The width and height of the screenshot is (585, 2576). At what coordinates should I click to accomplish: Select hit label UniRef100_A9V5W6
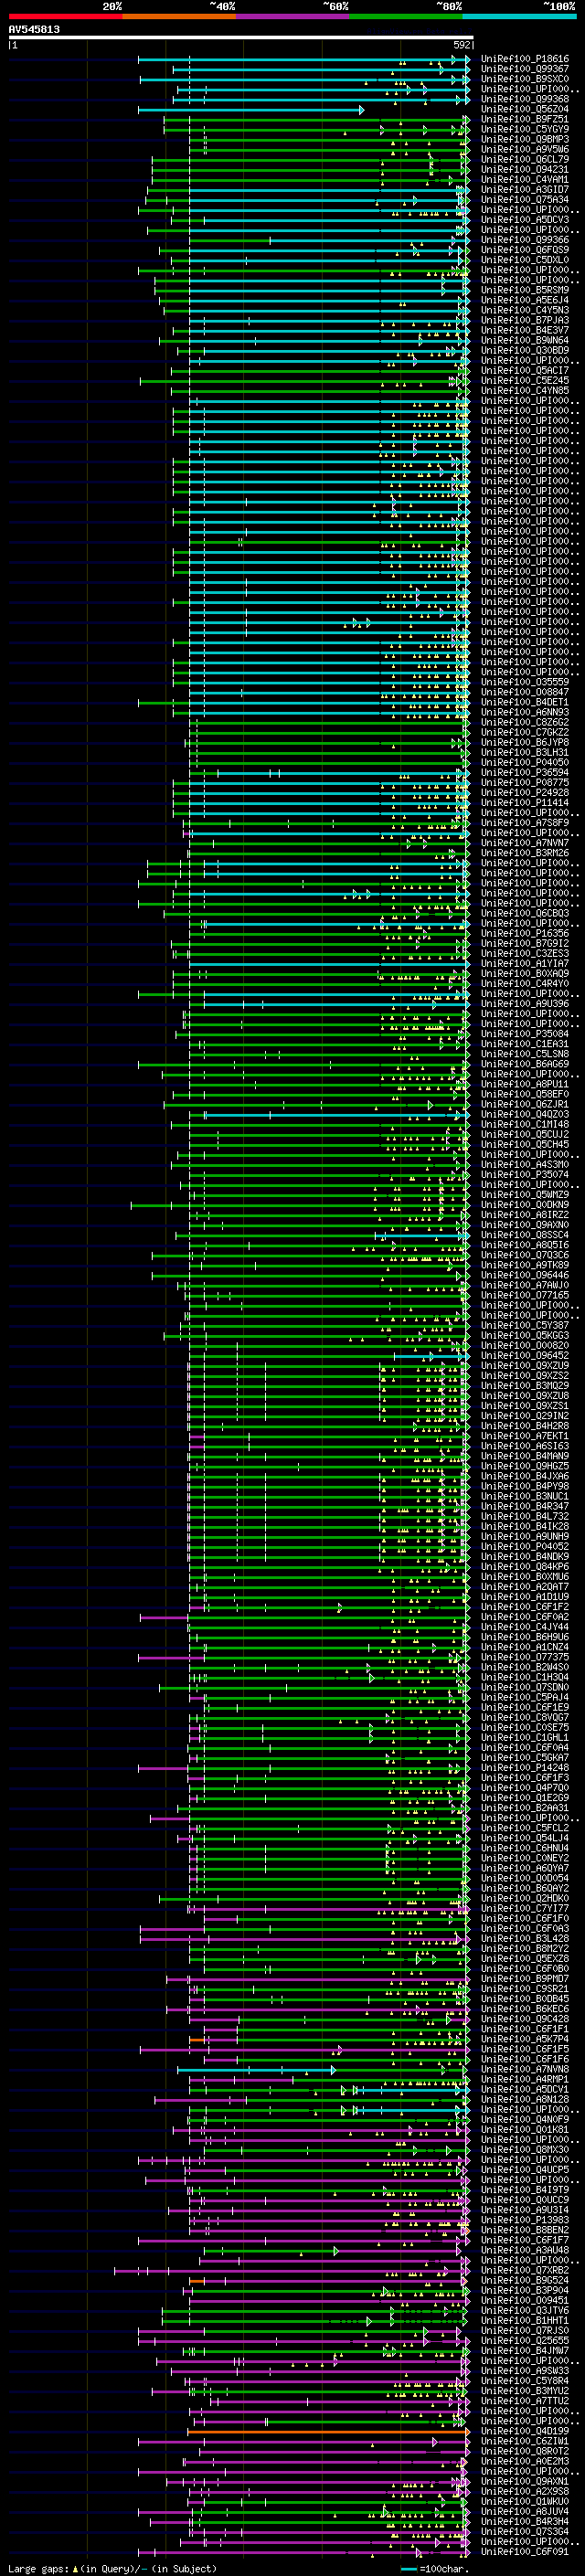pyautogui.click(x=524, y=149)
